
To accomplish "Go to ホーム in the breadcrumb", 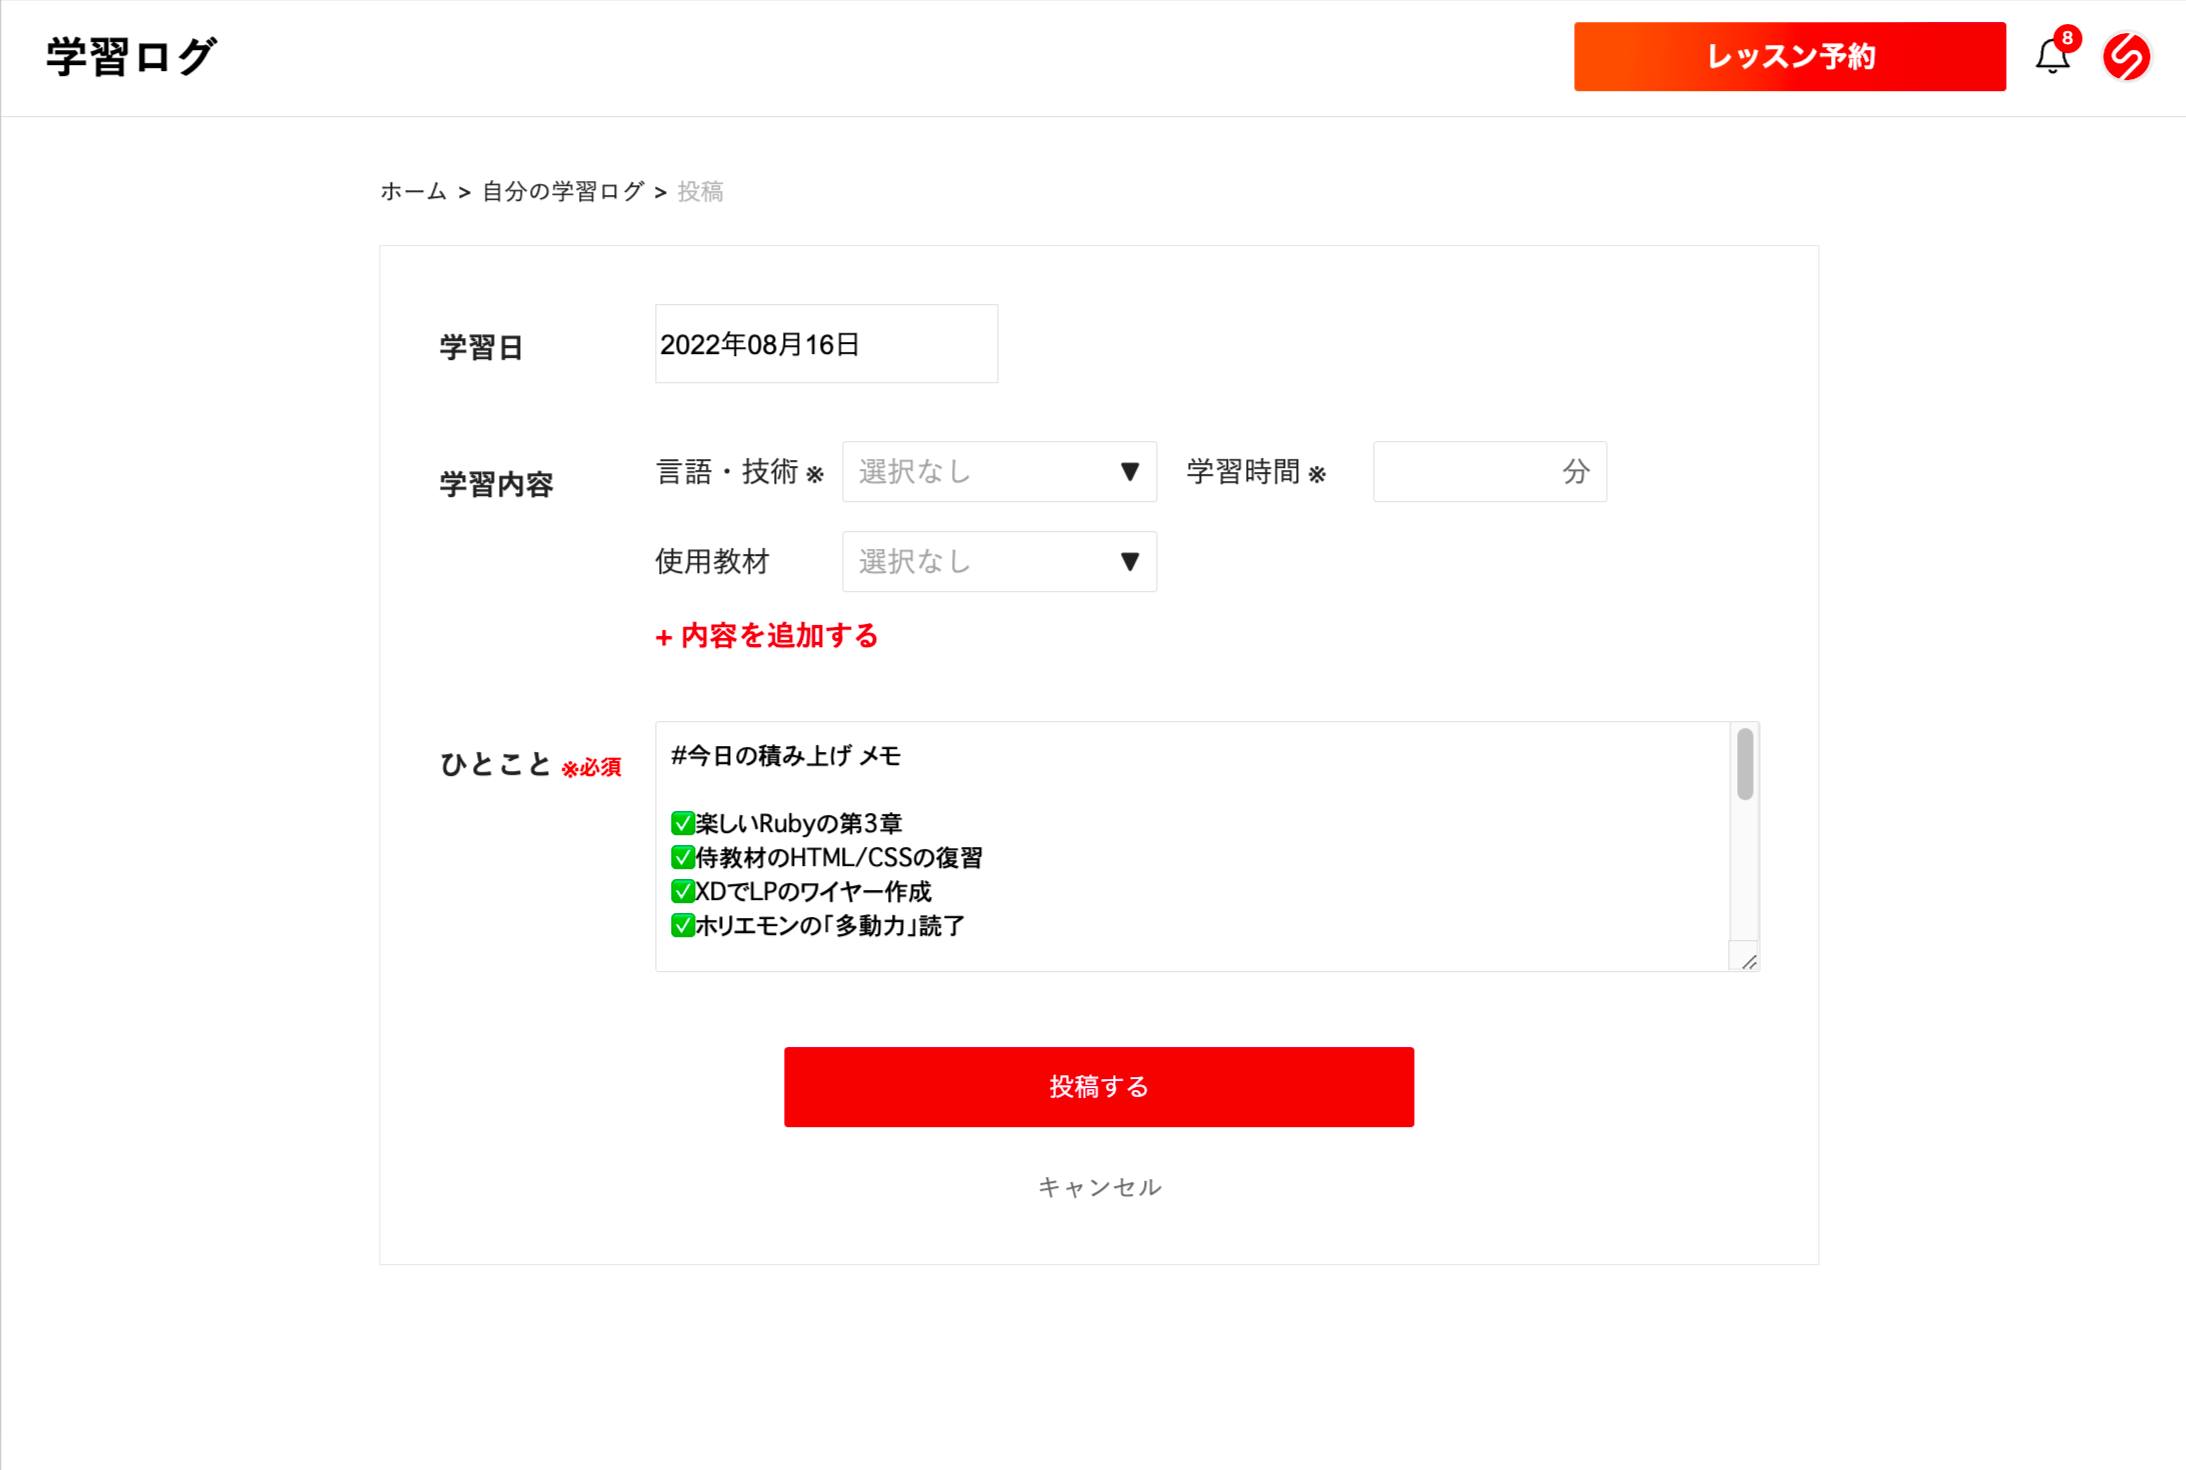I will point(413,191).
